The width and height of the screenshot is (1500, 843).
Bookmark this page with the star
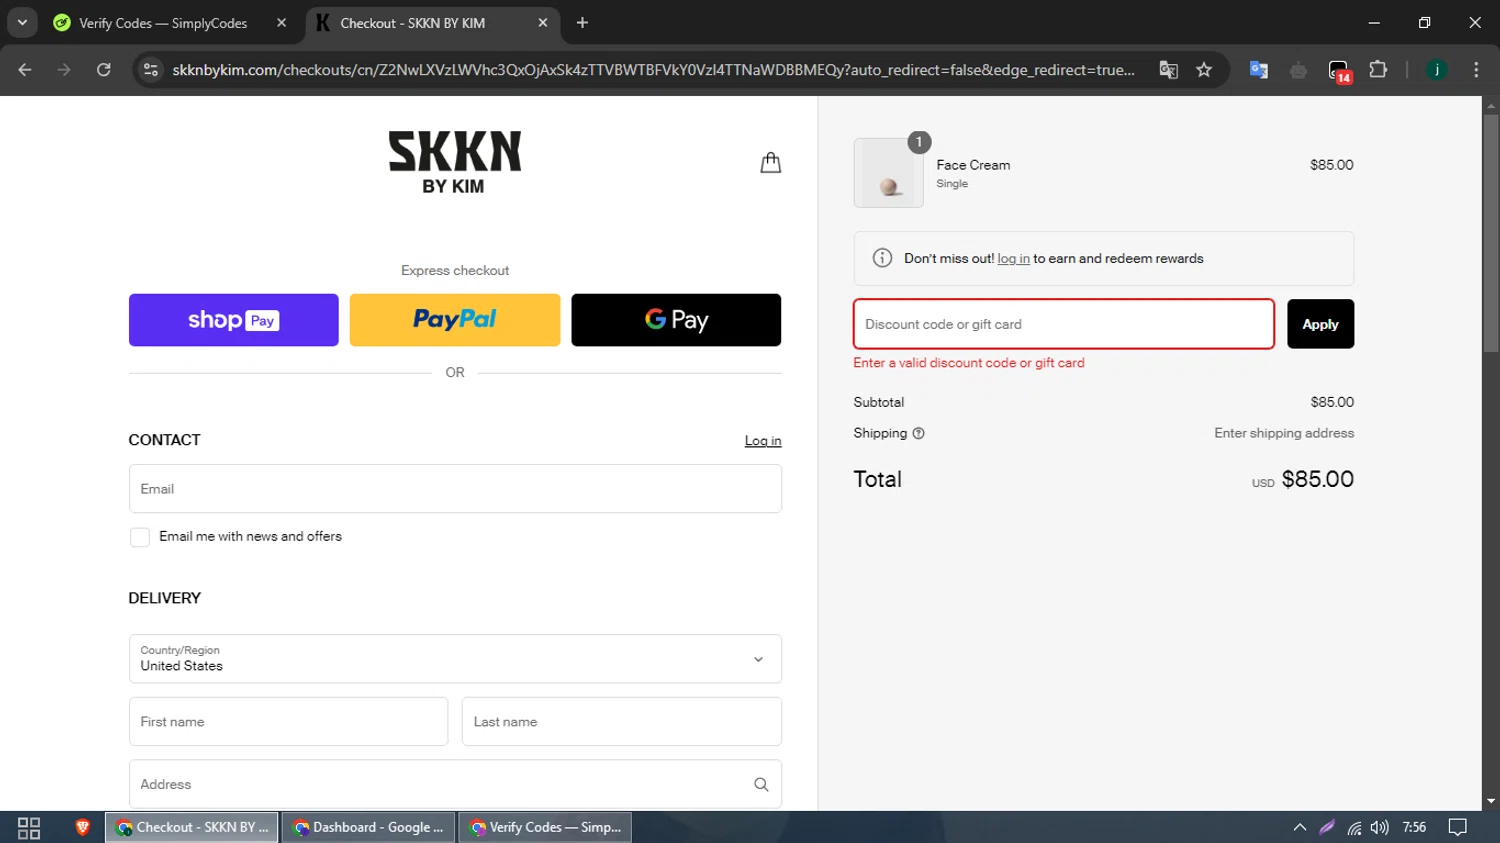pyautogui.click(x=1204, y=70)
